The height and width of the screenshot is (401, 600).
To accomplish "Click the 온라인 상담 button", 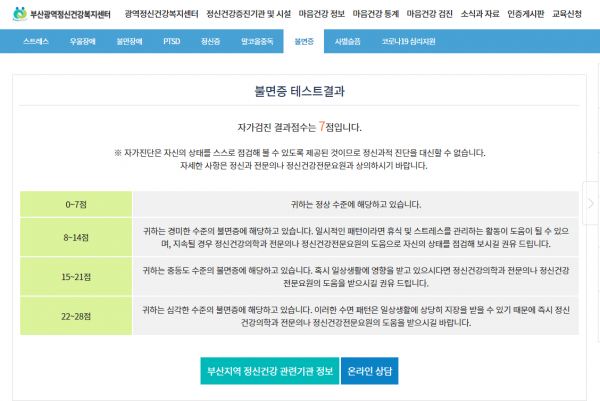I will click(369, 371).
